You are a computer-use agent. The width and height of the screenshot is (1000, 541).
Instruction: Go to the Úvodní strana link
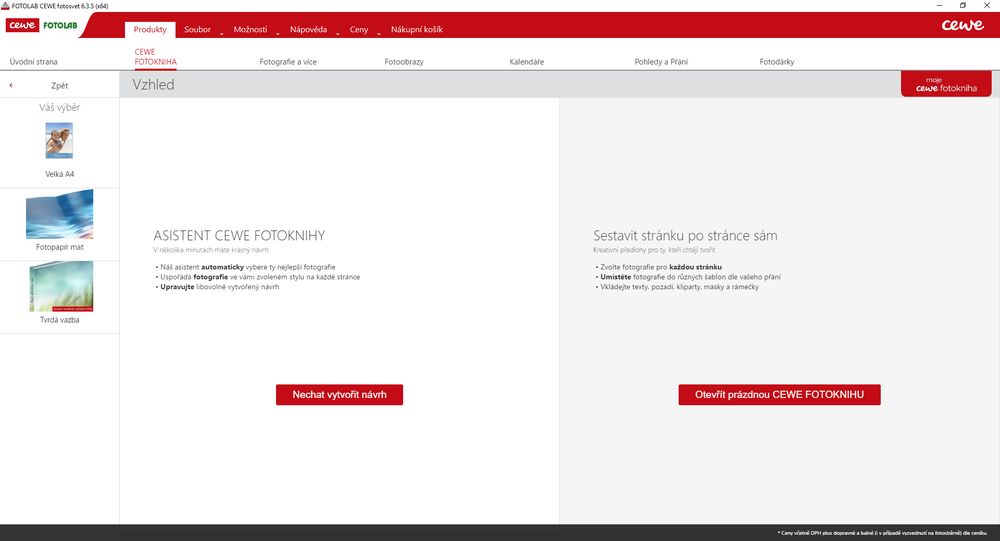point(33,62)
